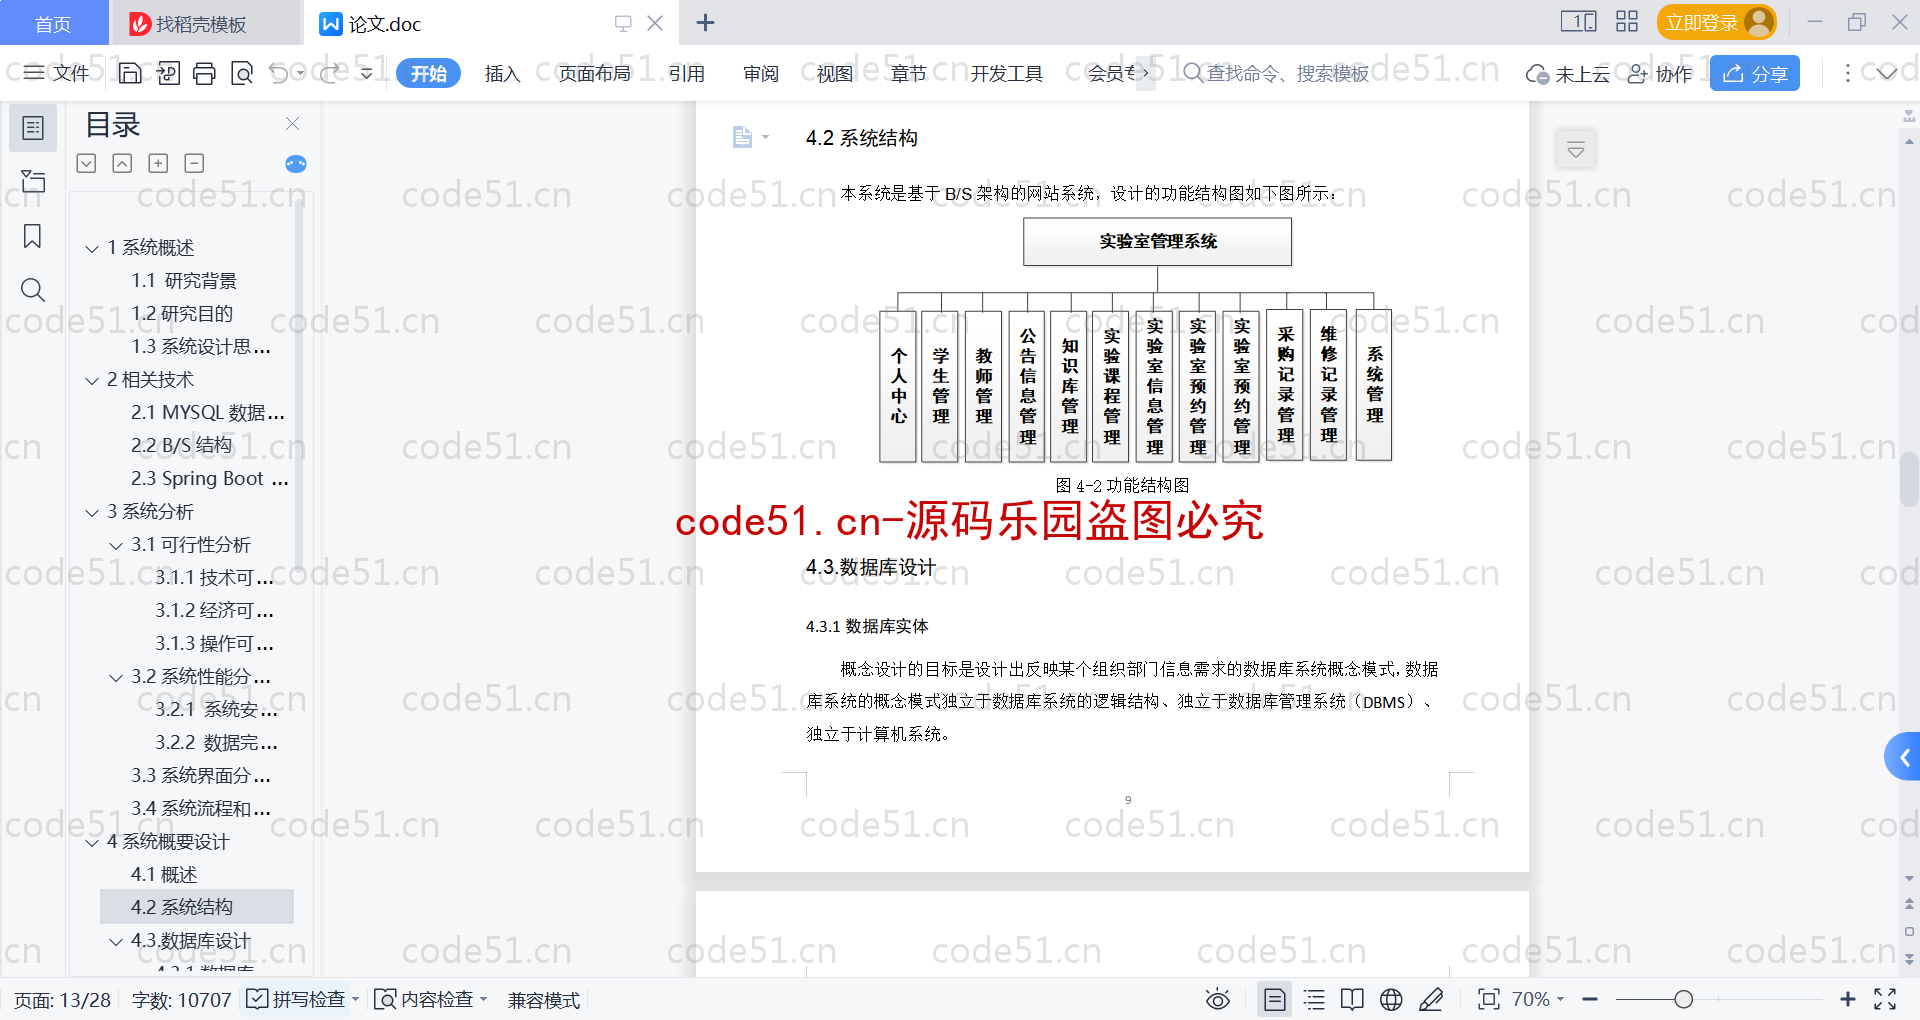Click the split window layout icon in title bar

(1578, 22)
